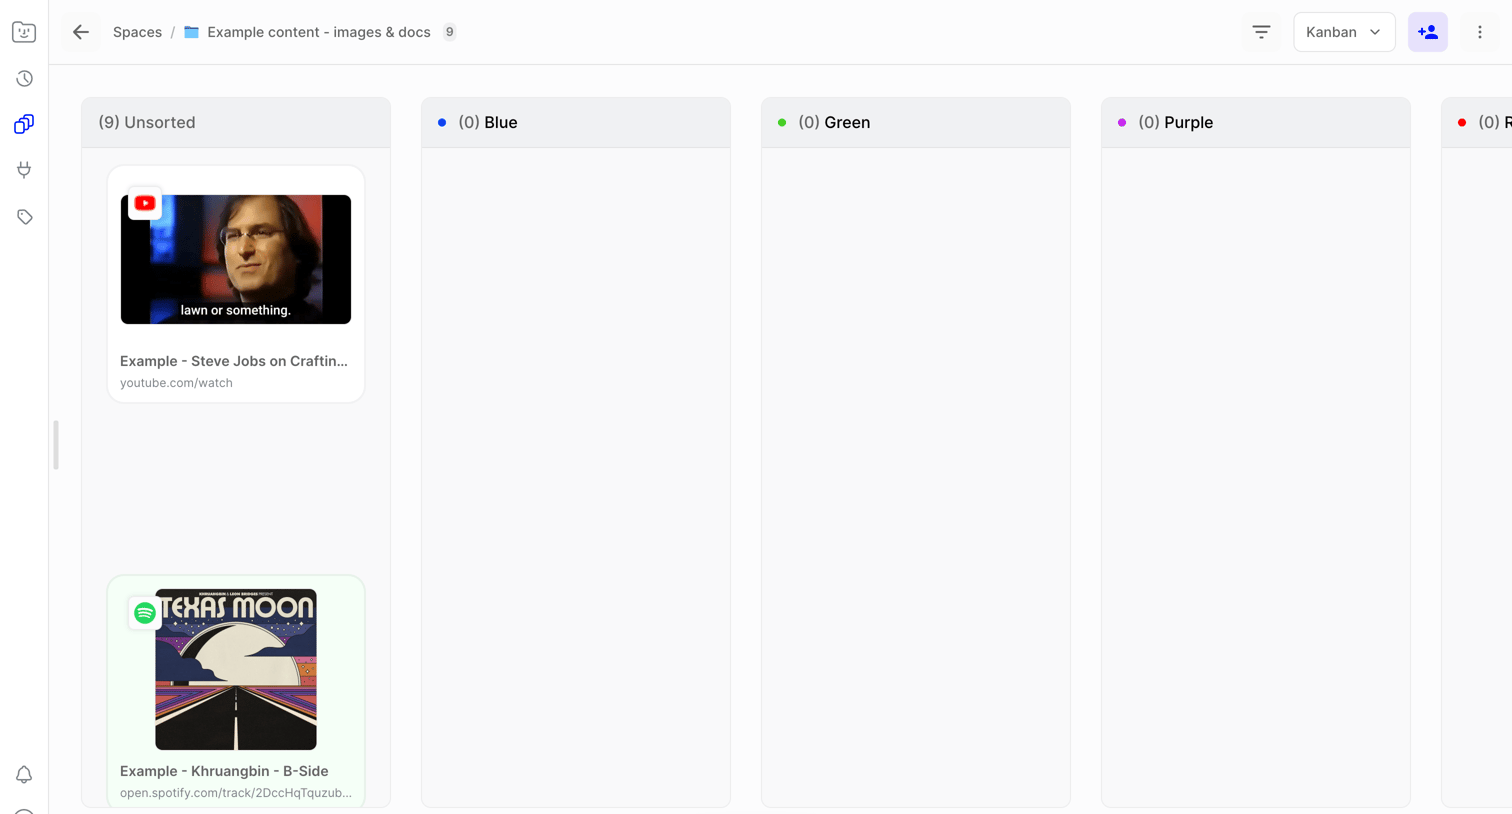Click the YouTube badge on Steve Jobs card
1512x814 pixels.
click(145, 203)
